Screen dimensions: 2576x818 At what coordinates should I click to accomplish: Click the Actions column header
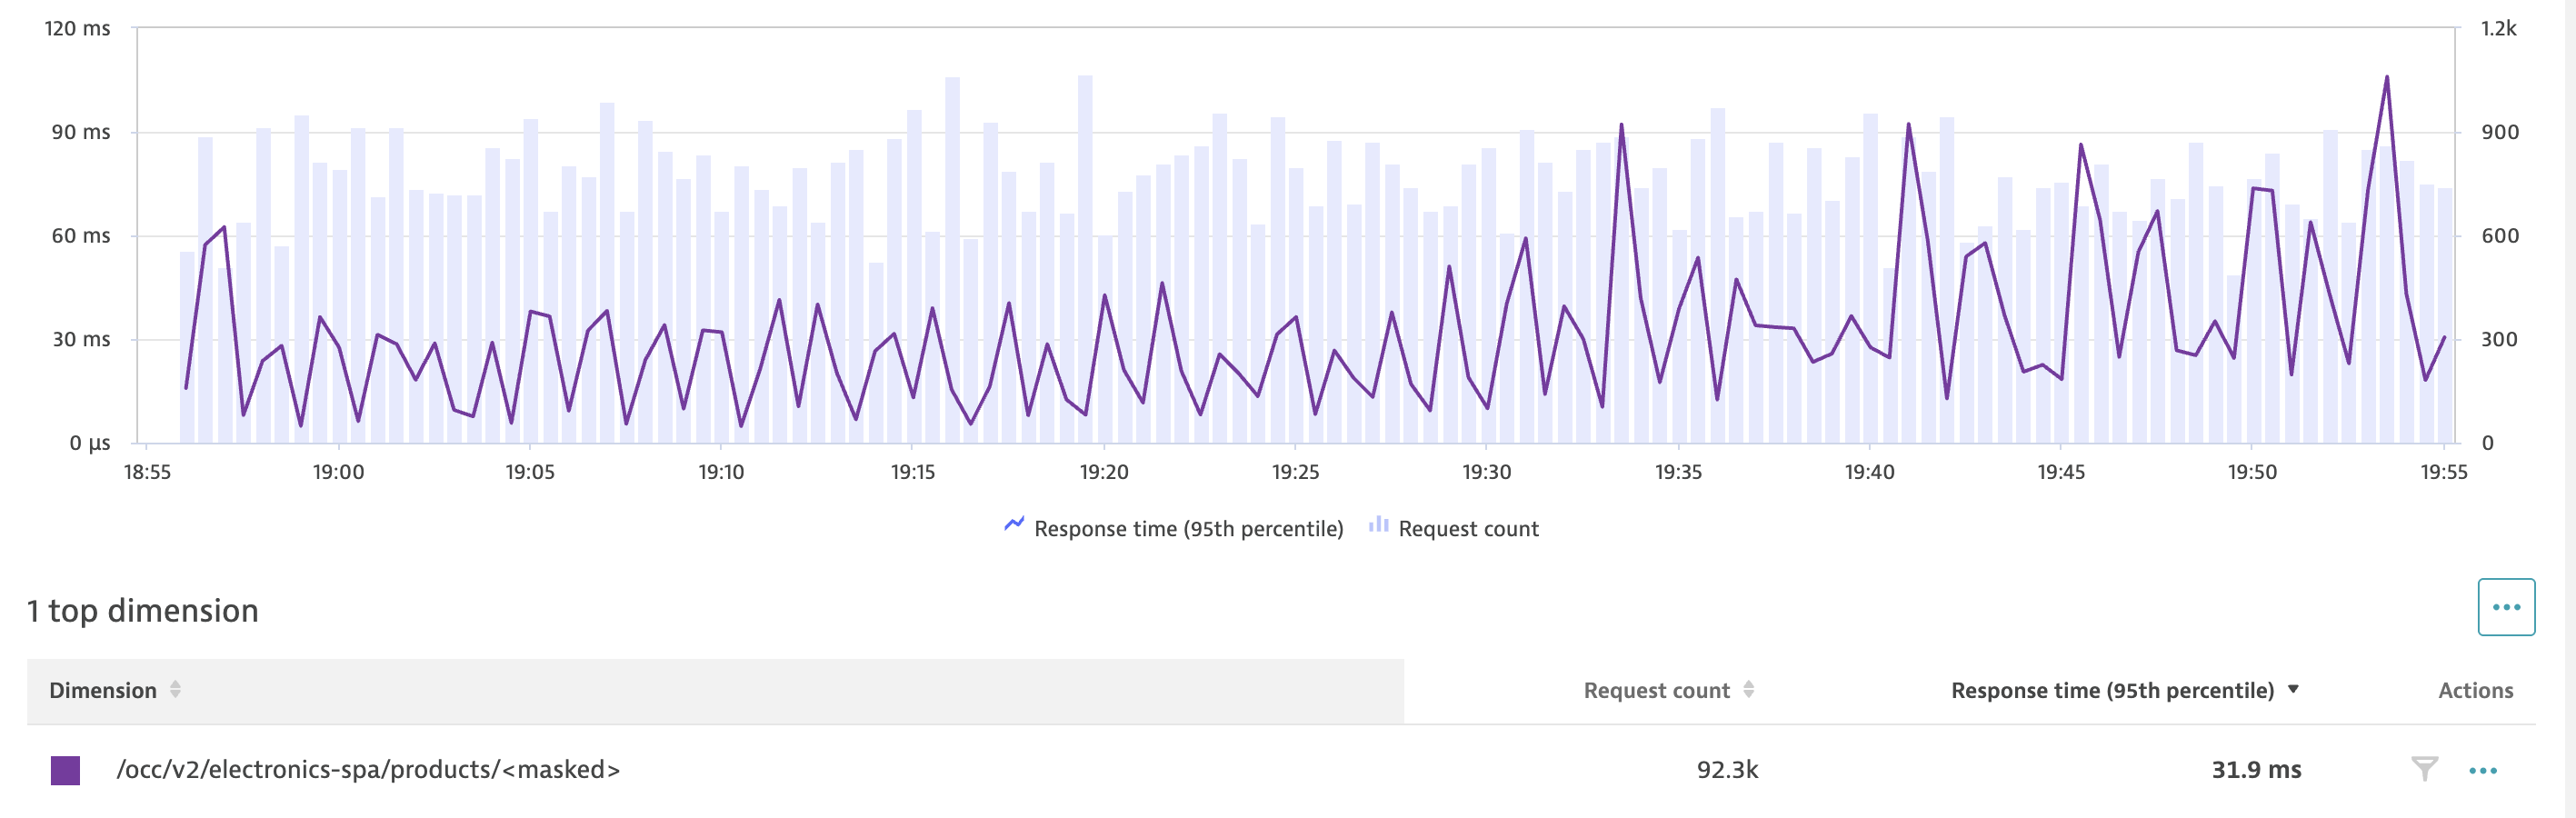2475,690
